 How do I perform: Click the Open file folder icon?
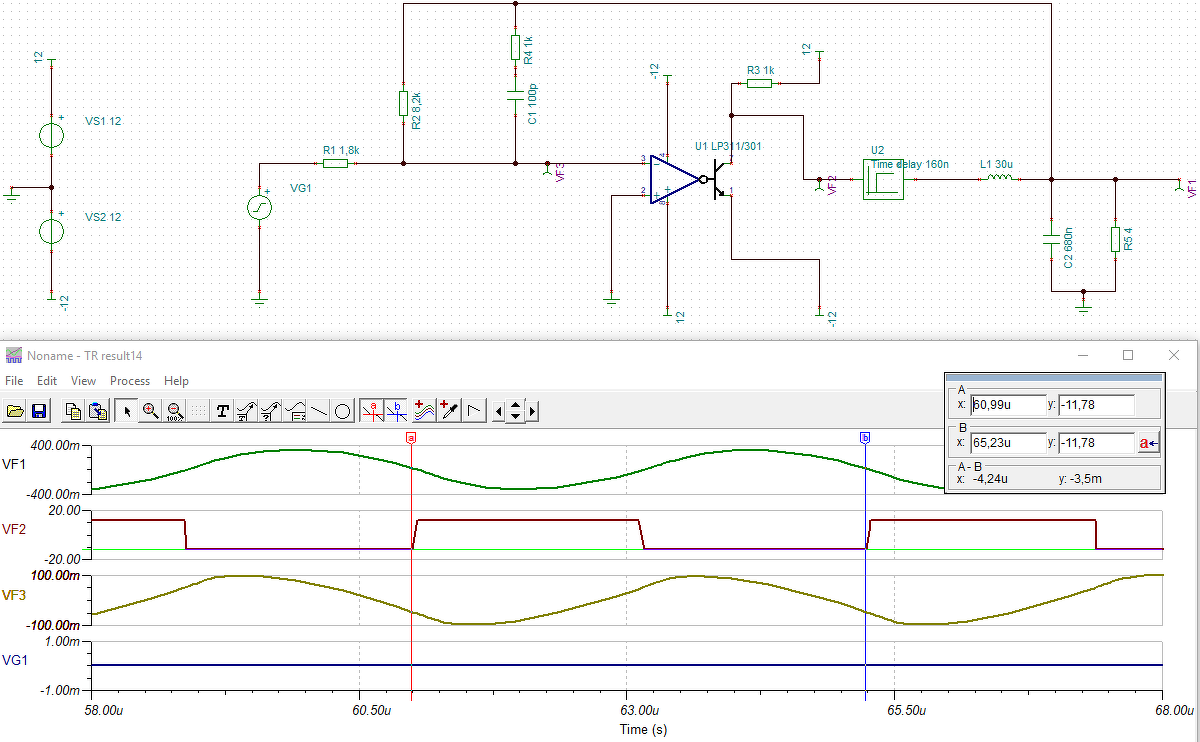pos(15,410)
